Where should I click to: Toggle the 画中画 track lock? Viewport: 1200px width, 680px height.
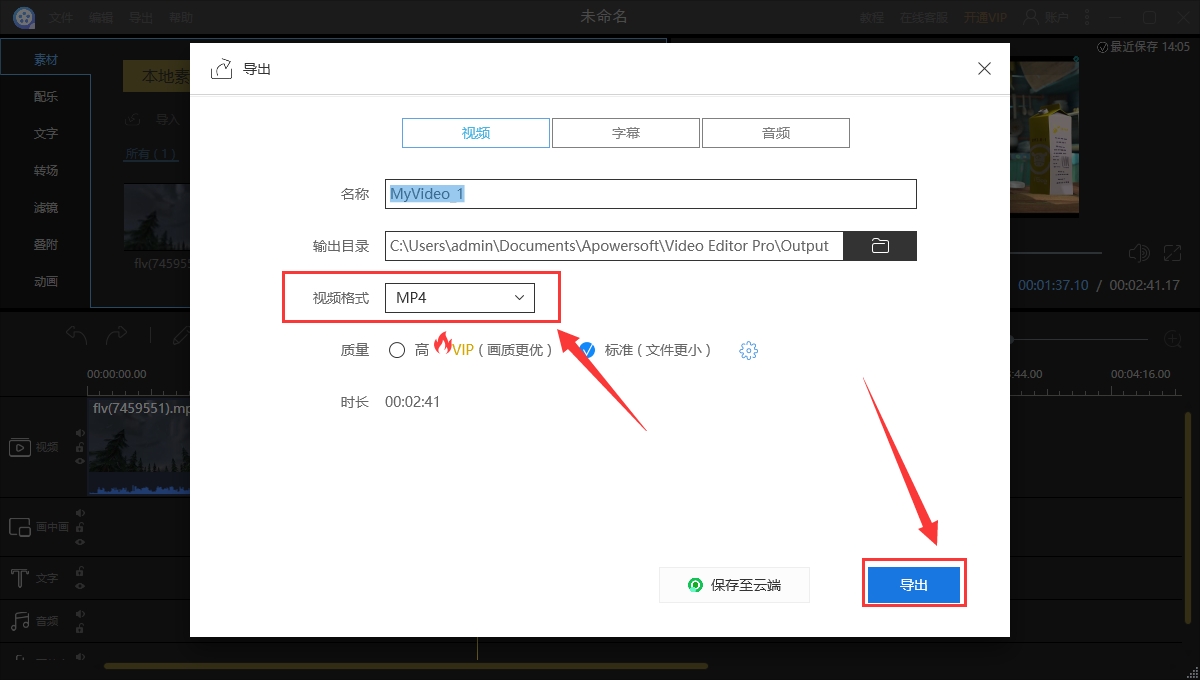(x=80, y=527)
